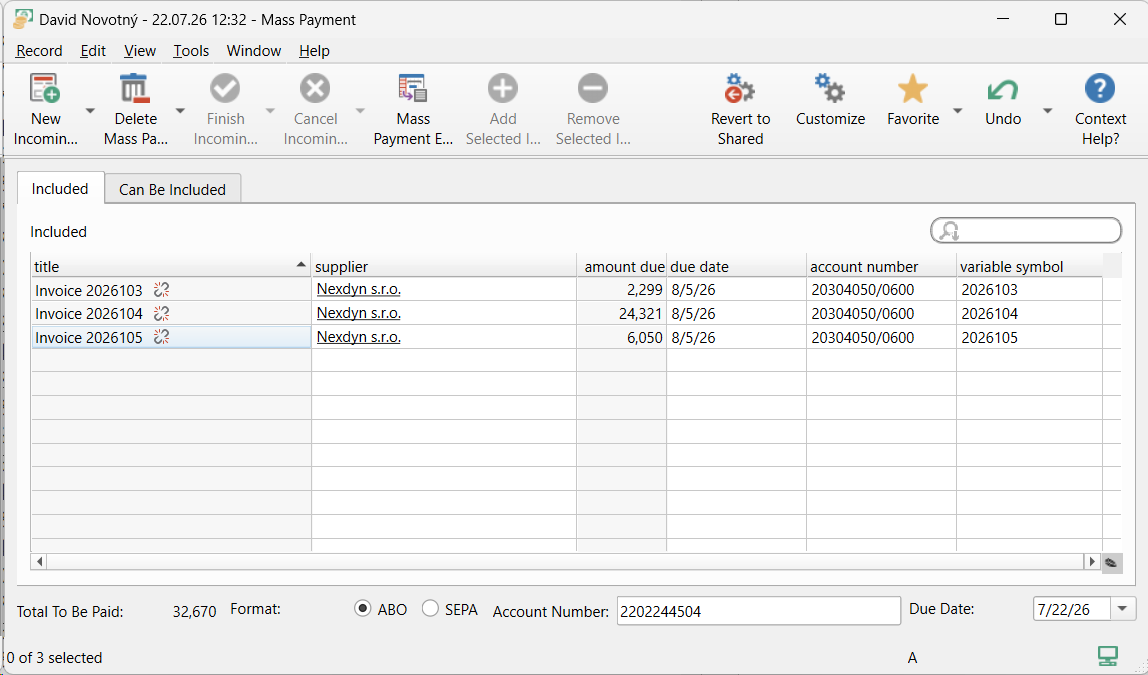Click the Favorite star icon
This screenshot has height=675, width=1148.
pyautogui.click(x=912, y=89)
